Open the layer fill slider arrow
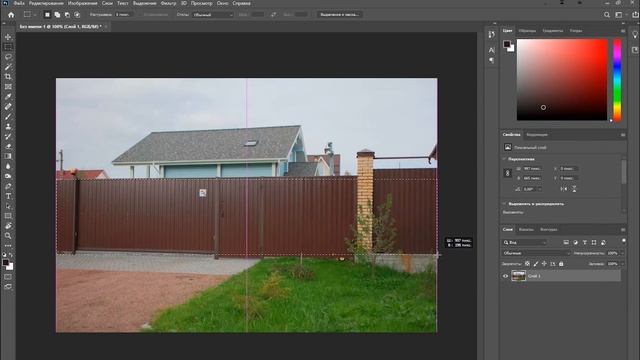The height and width of the screenshot is (360, 640). pyautogui.click(x=622, y=264)
